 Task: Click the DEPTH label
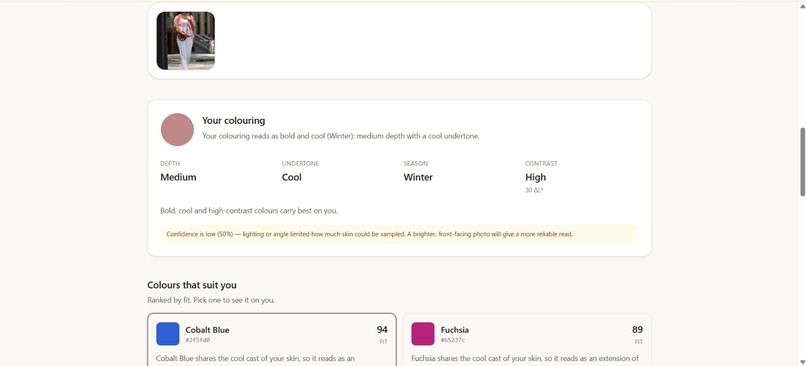coord(170,163)
